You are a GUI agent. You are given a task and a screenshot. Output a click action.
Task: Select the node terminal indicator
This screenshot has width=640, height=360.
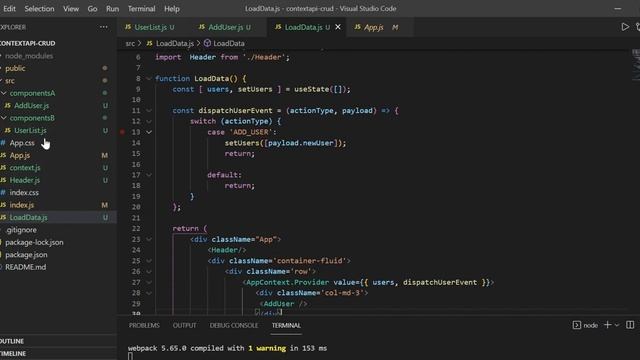coord(585,325)
